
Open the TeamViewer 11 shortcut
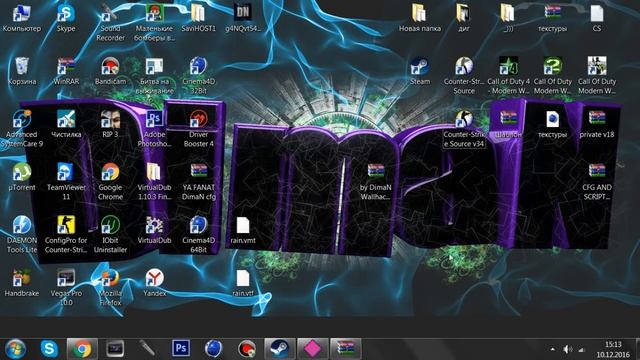point(66,182)
